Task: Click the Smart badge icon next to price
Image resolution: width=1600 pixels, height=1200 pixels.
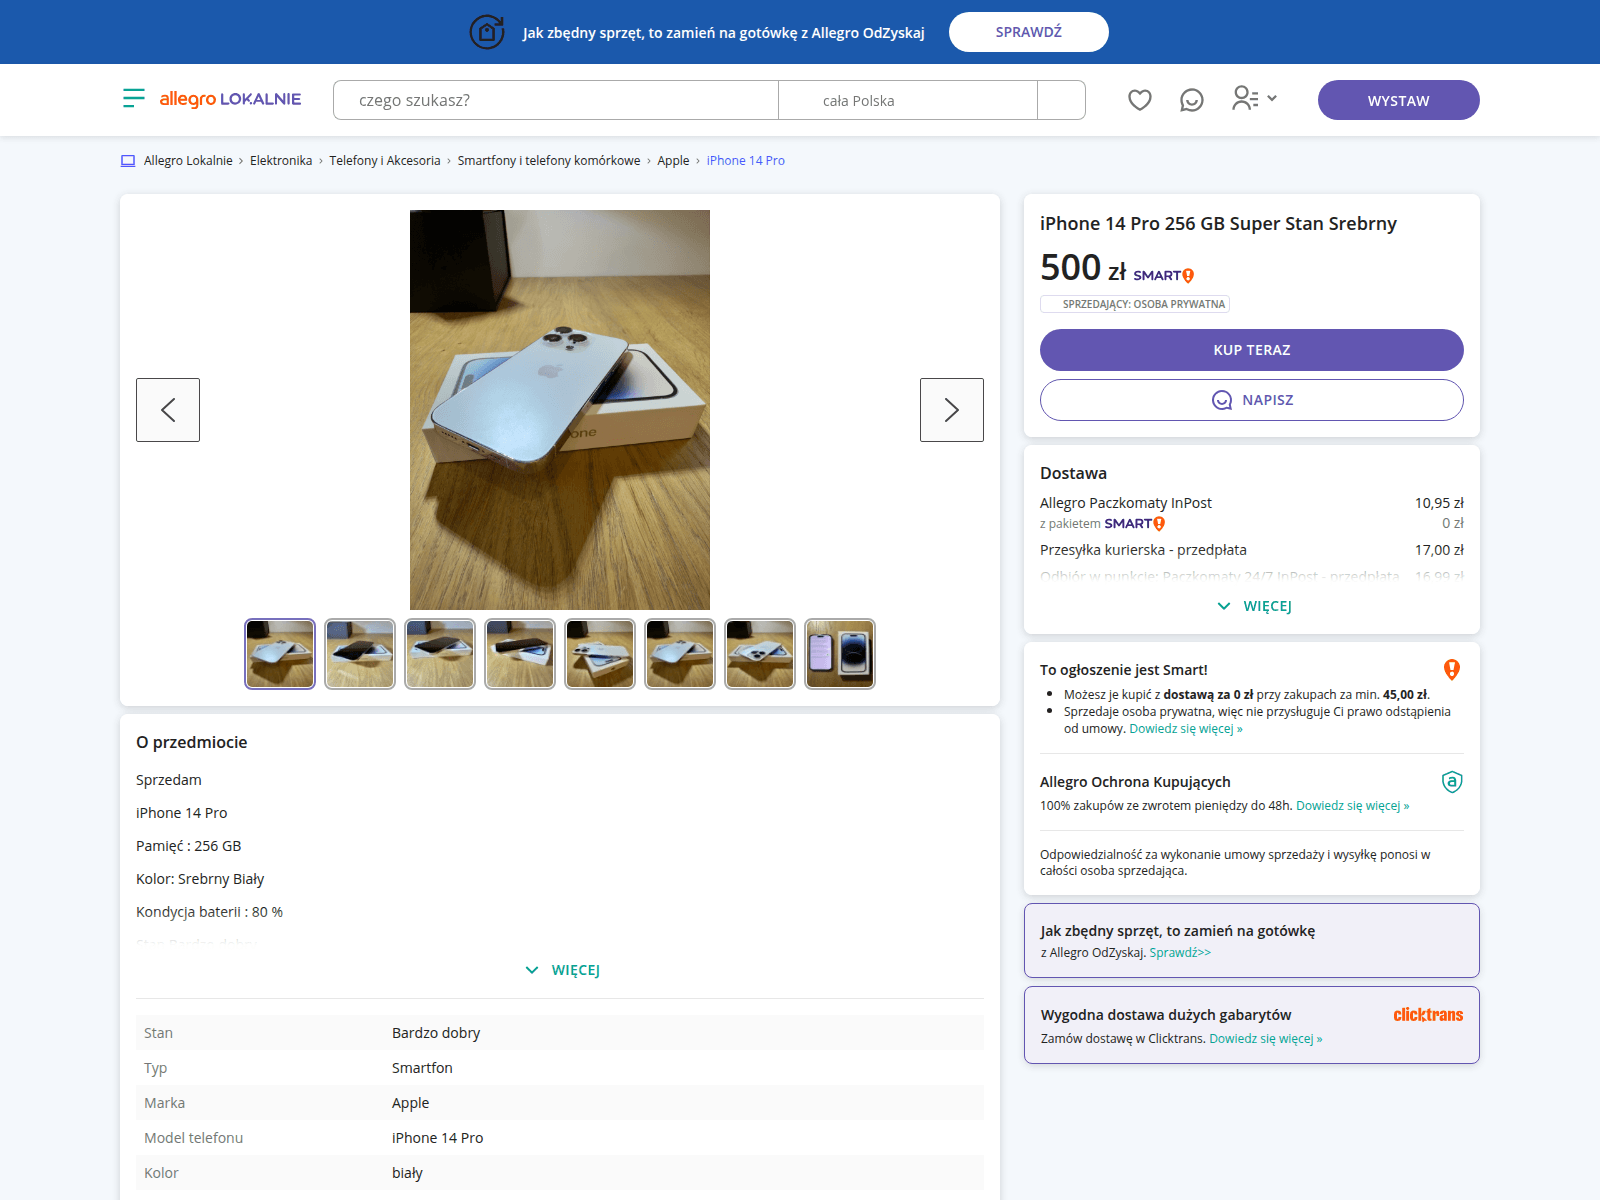Action: pyautogui.click(x=1164, y=275)
